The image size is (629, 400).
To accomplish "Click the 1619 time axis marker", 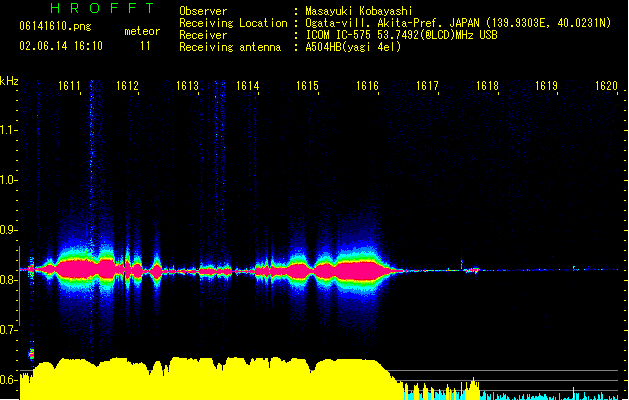I will pyautogui.click(x=546, y=85).
